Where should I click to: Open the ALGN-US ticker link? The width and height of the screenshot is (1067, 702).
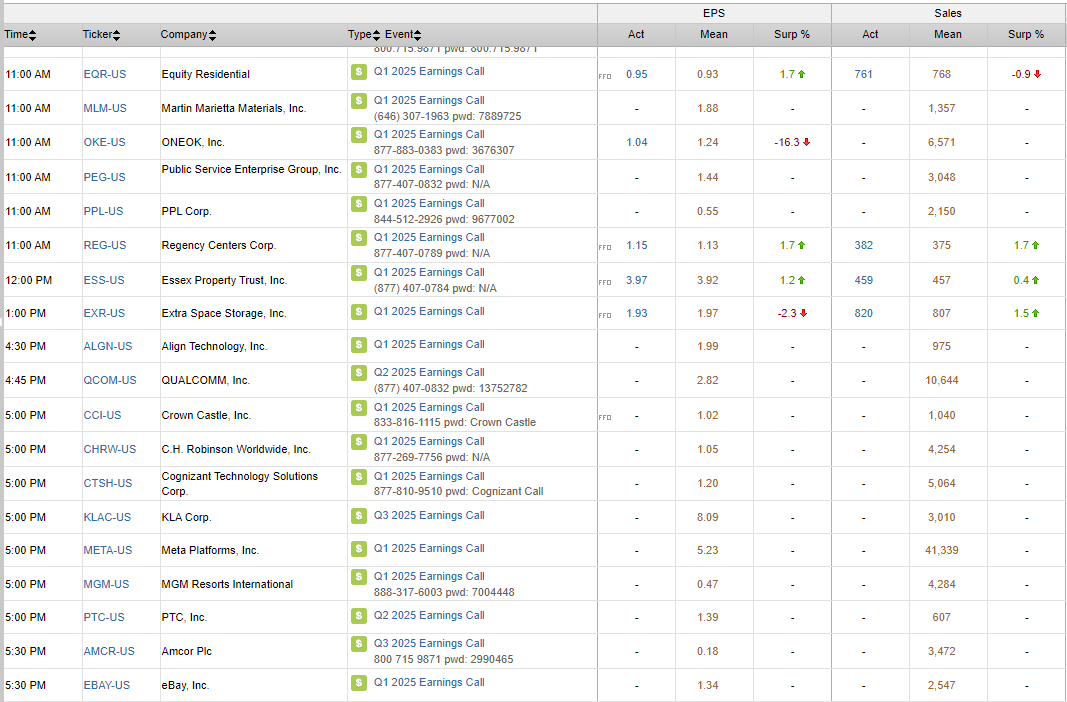tap(108, 346)
